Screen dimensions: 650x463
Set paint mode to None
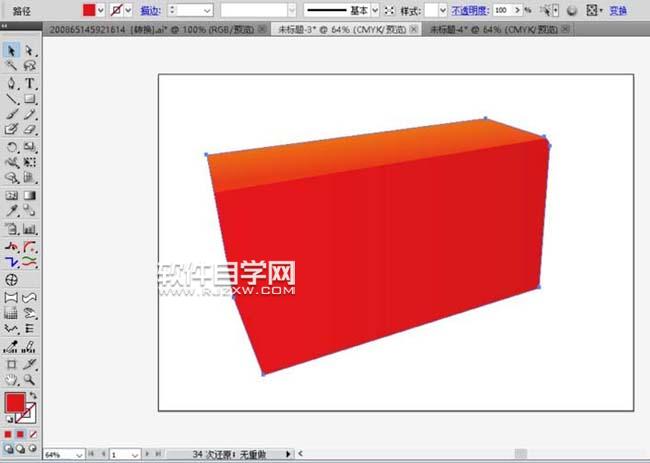pos(33,434)
